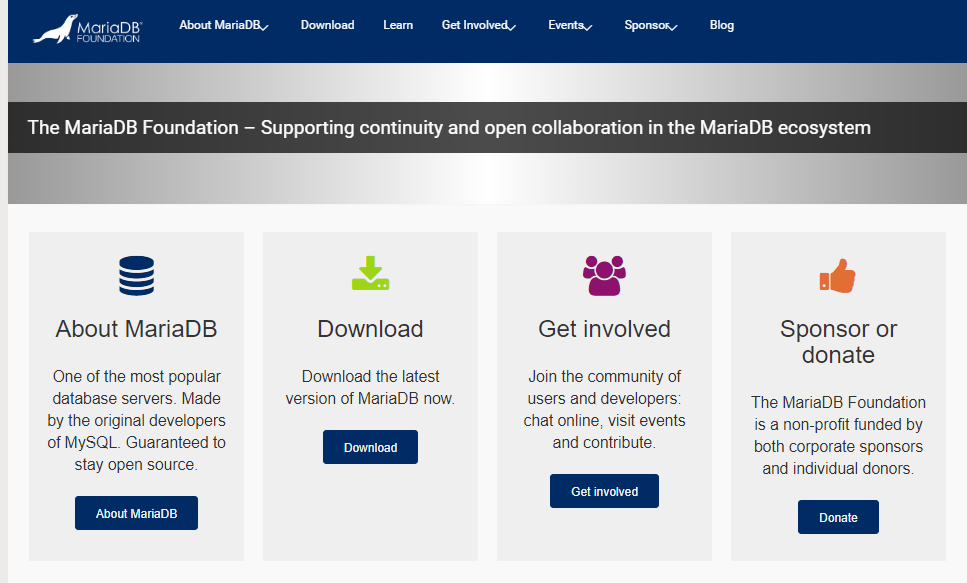The height and width of the screenshot is (583, 967).
Task: Open the Sponsor dropdown in navbar
Action: (x=651, y=26)
